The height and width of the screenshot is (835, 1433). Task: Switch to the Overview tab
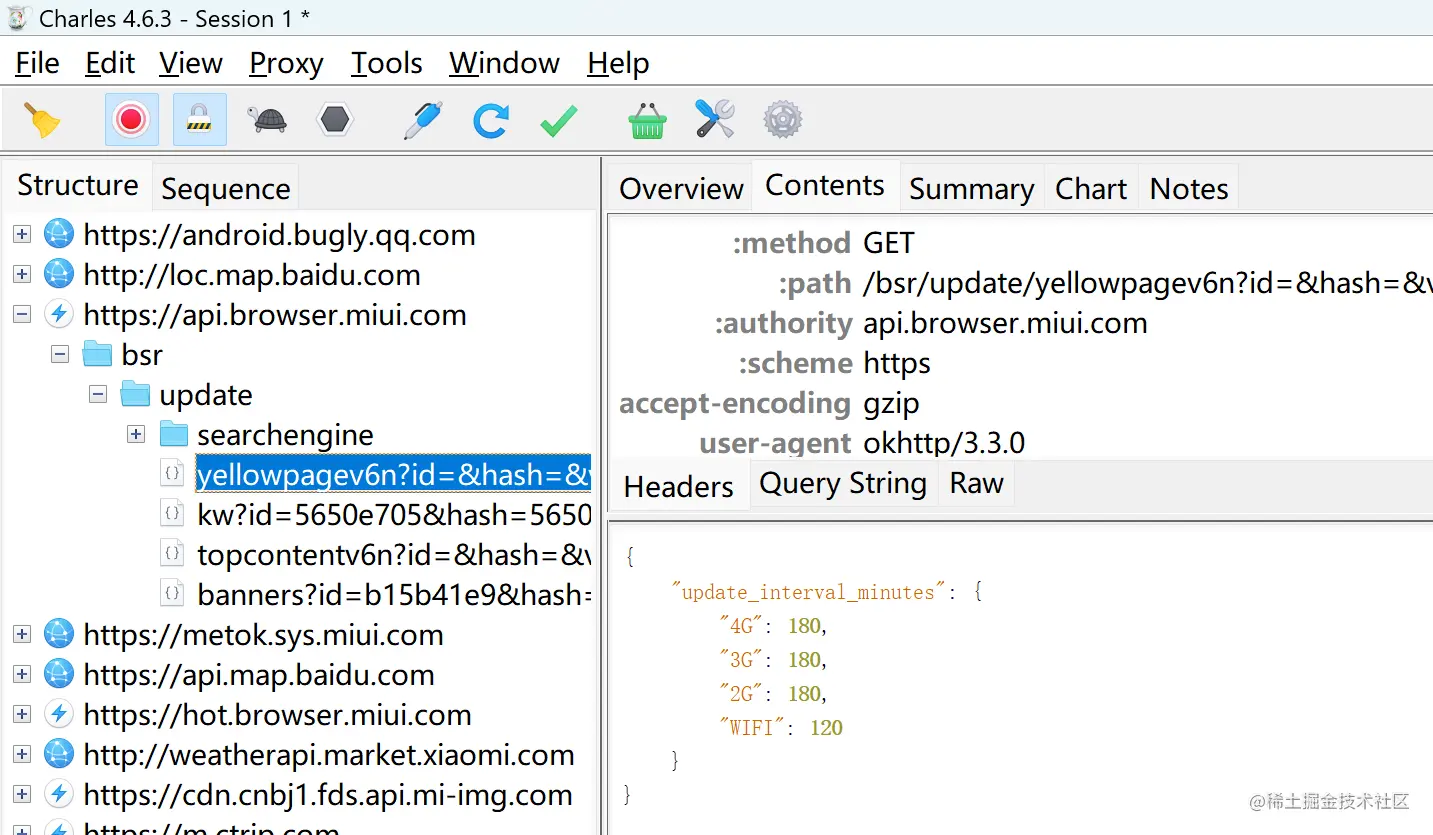[x=681, y=188]
